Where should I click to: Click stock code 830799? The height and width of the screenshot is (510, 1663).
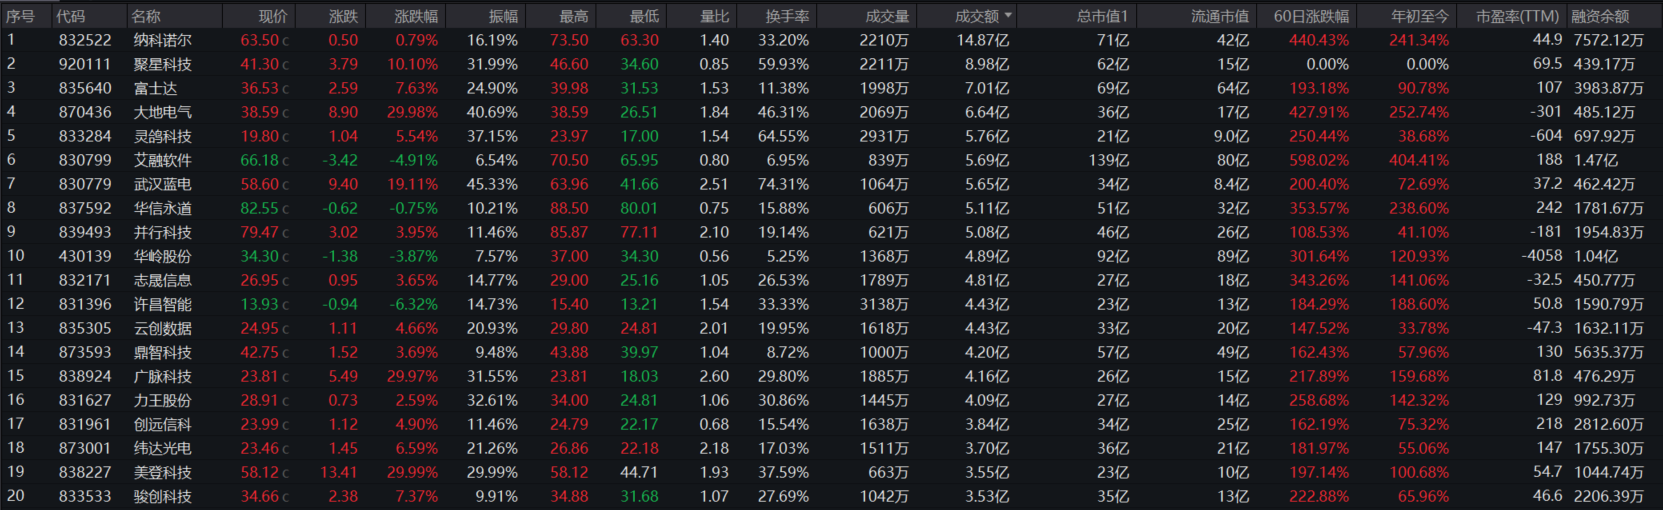(85, 160)
